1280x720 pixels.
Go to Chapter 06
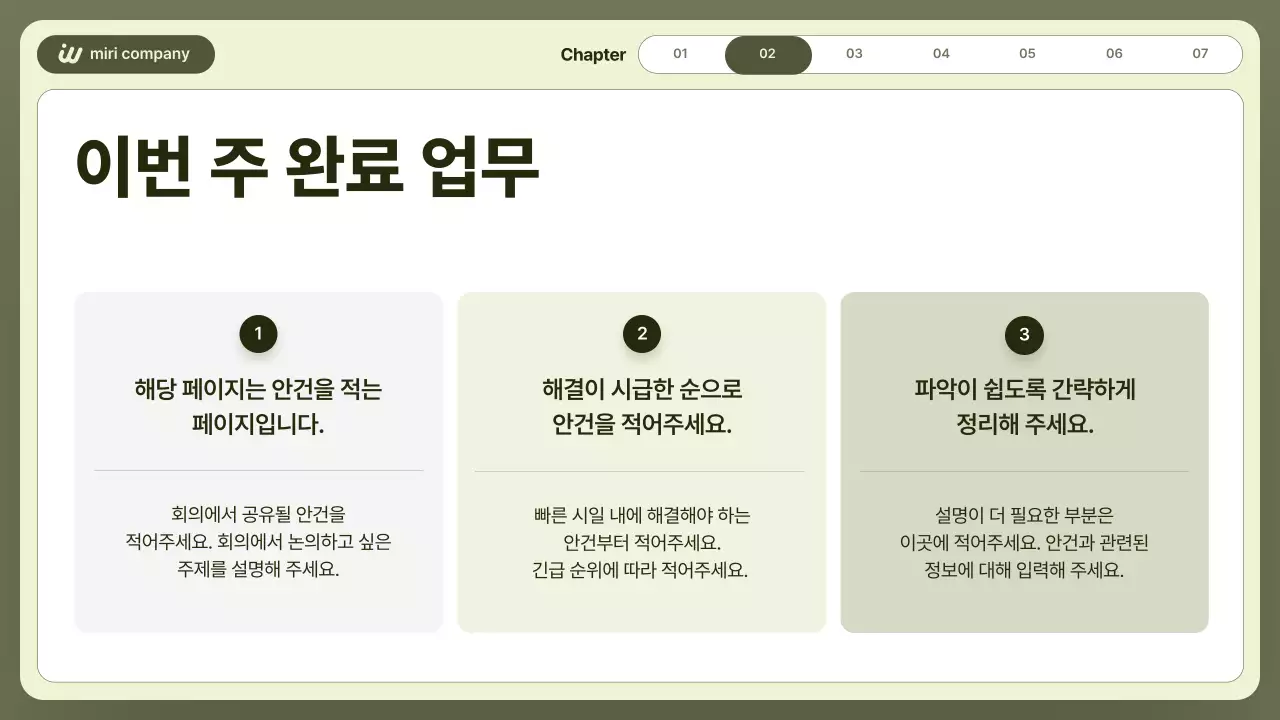click(1114, 54)
